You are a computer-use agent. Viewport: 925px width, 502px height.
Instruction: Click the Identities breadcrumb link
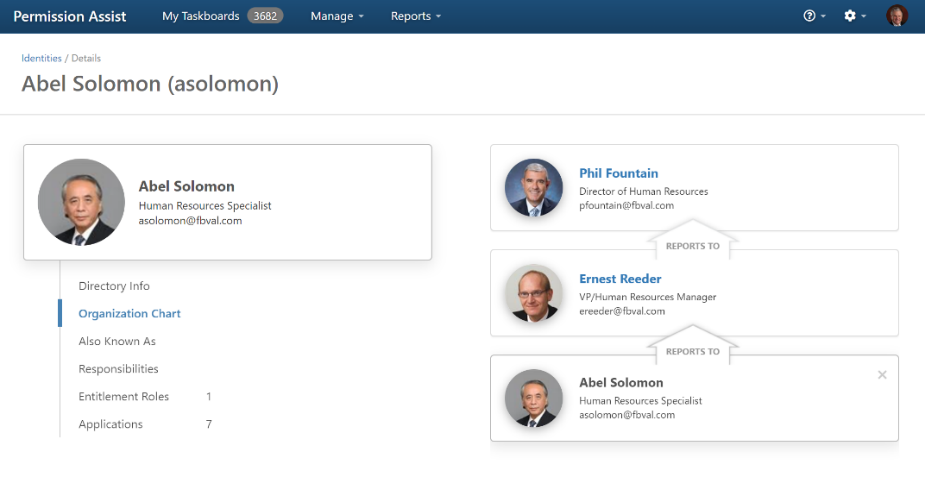pos(41,58)
